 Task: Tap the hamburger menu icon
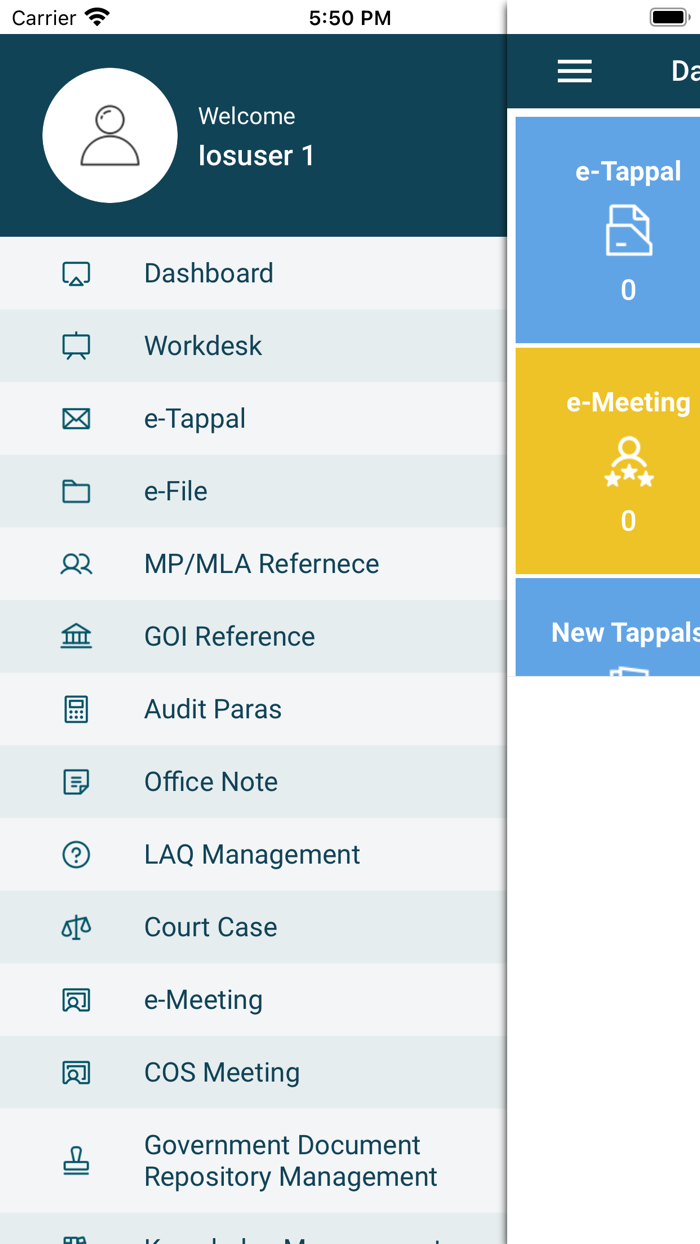(575, 71)
